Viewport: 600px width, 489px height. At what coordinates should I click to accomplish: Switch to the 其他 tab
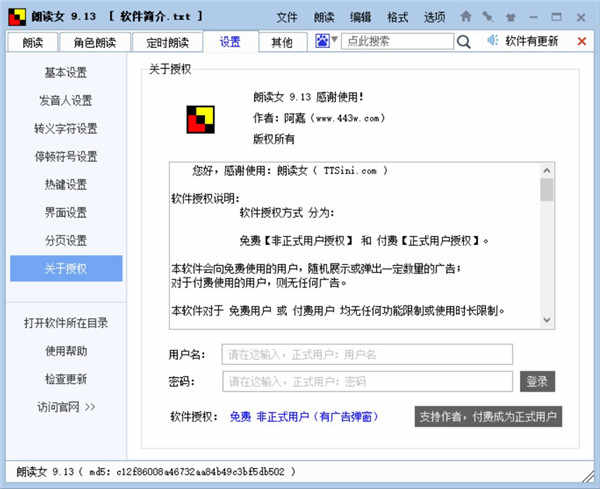(282, 42)
